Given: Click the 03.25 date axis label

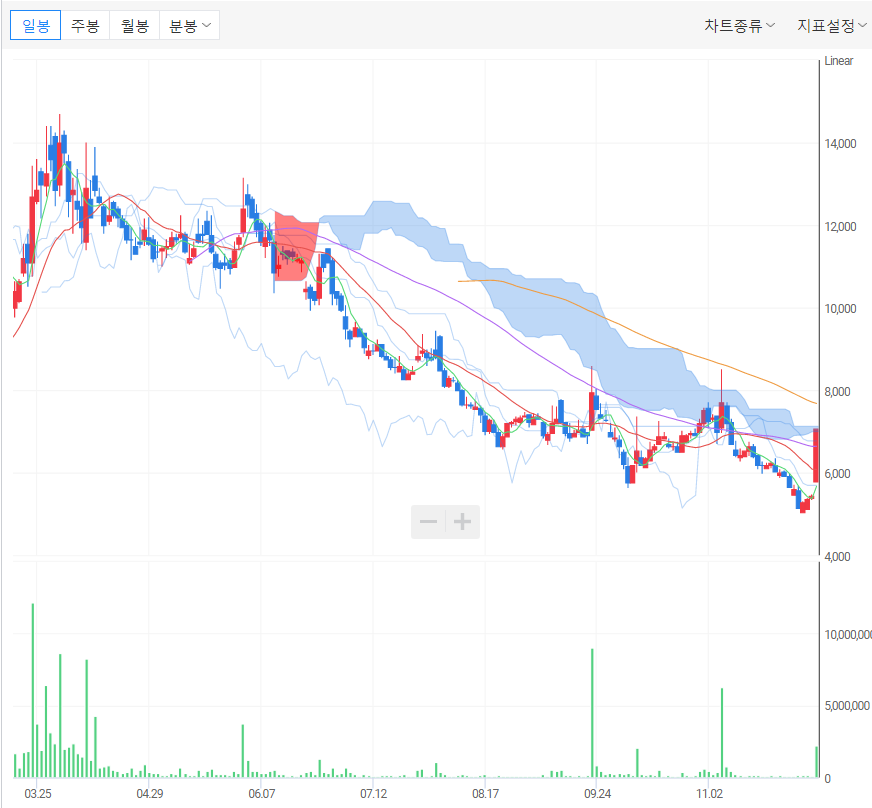Looking at the screenshot, I should pyautogui.click(x=38, y=794).
